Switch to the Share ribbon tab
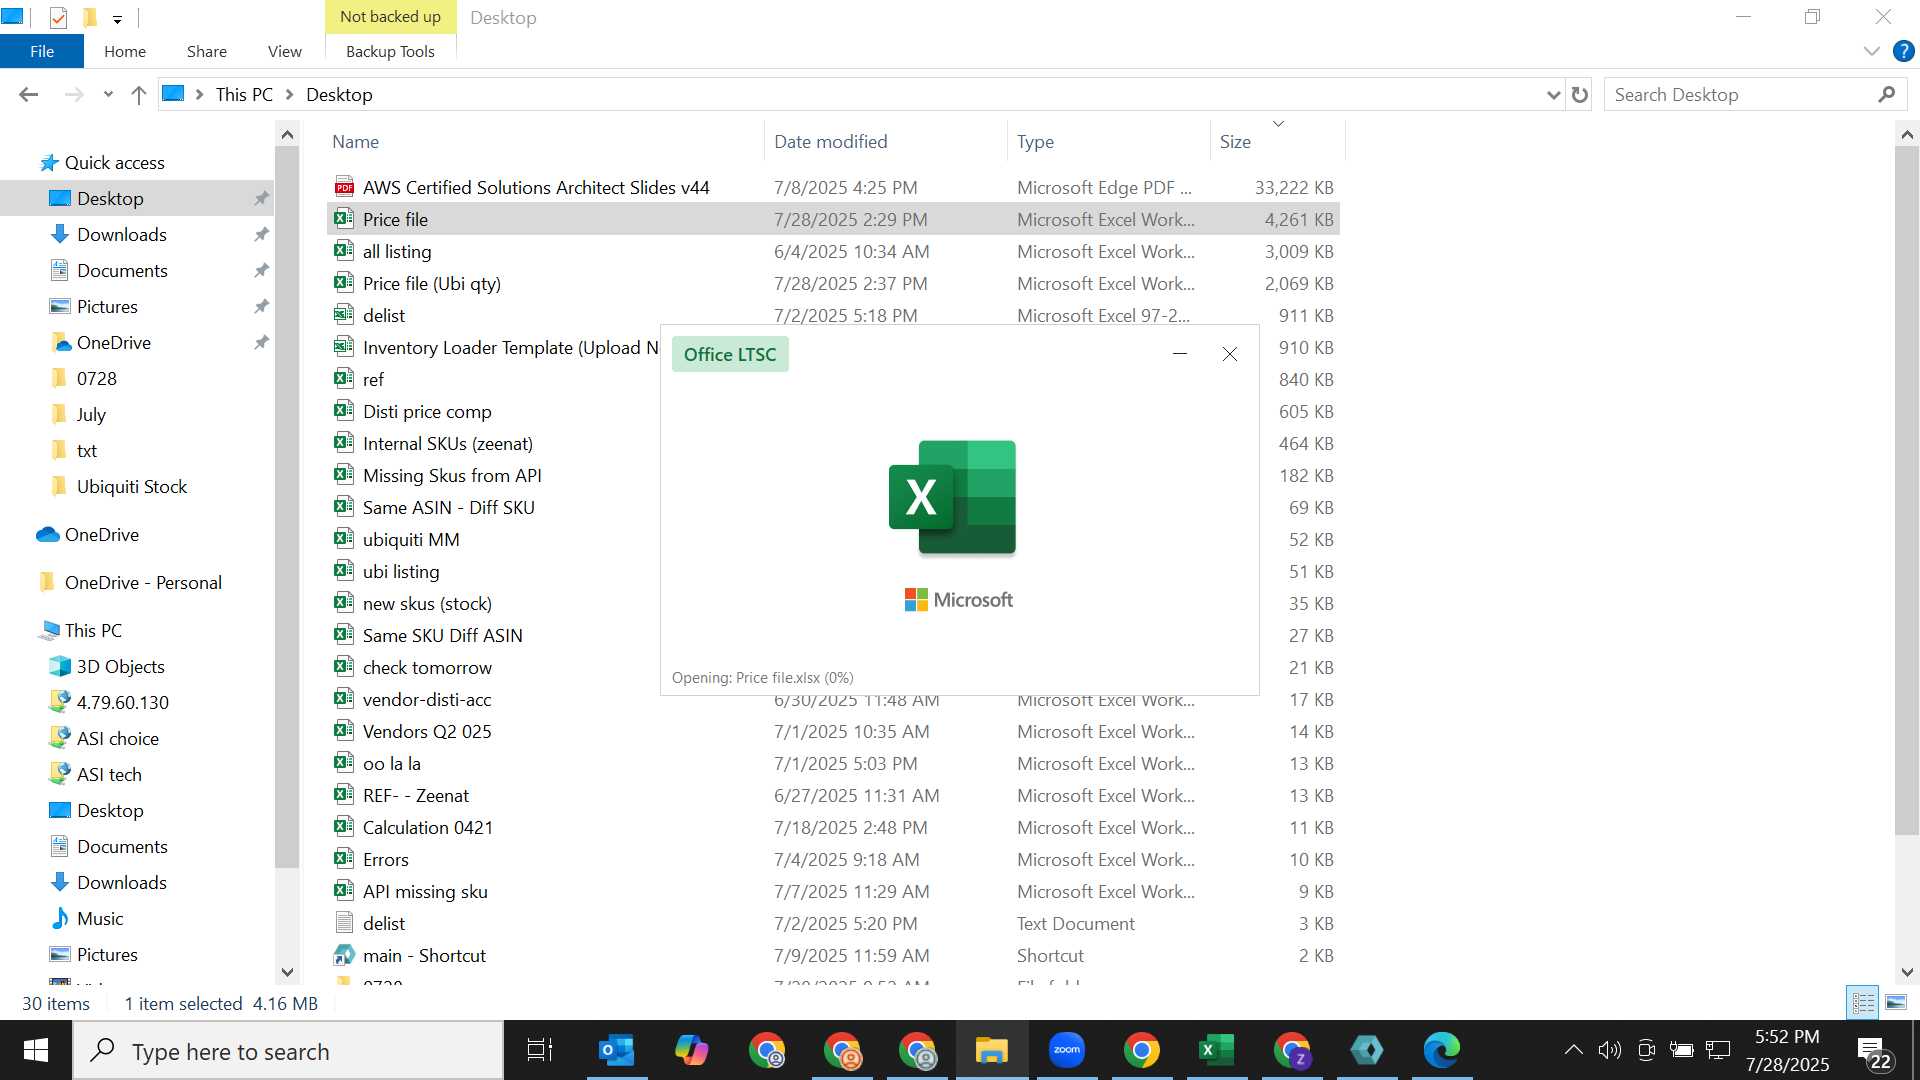1920x1080 pixels. coord(206,51)
